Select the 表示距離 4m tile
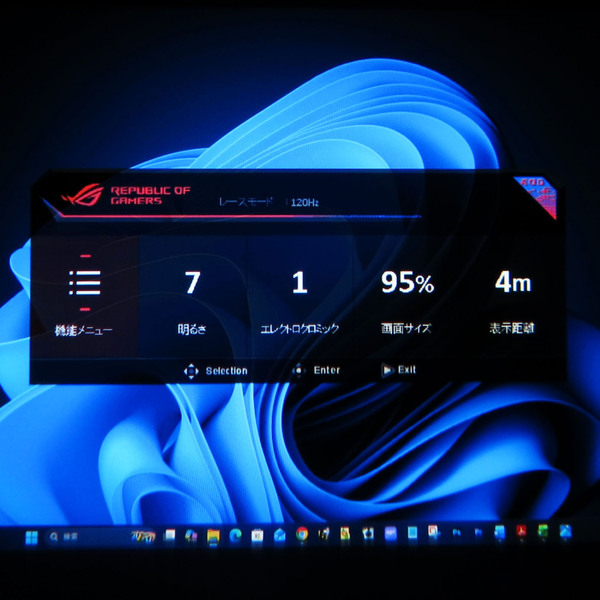Image resolution: width=600 pixels, height=600 pixels. tap(513, 297)
